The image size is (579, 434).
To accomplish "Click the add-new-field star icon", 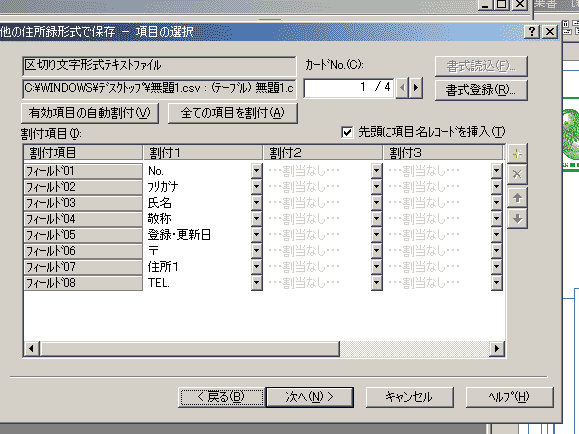I will [x=517, y=153].
